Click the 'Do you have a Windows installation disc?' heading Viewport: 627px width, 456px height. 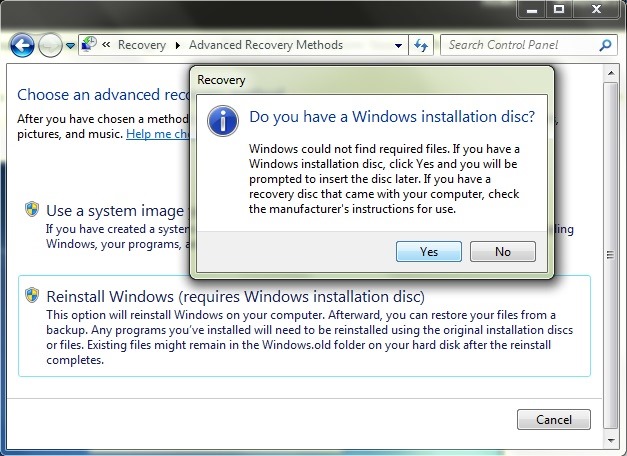tap(392, 117)
